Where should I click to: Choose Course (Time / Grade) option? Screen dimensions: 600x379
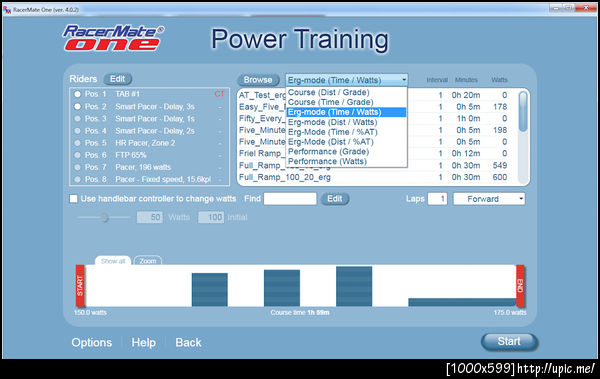[346, 102]
